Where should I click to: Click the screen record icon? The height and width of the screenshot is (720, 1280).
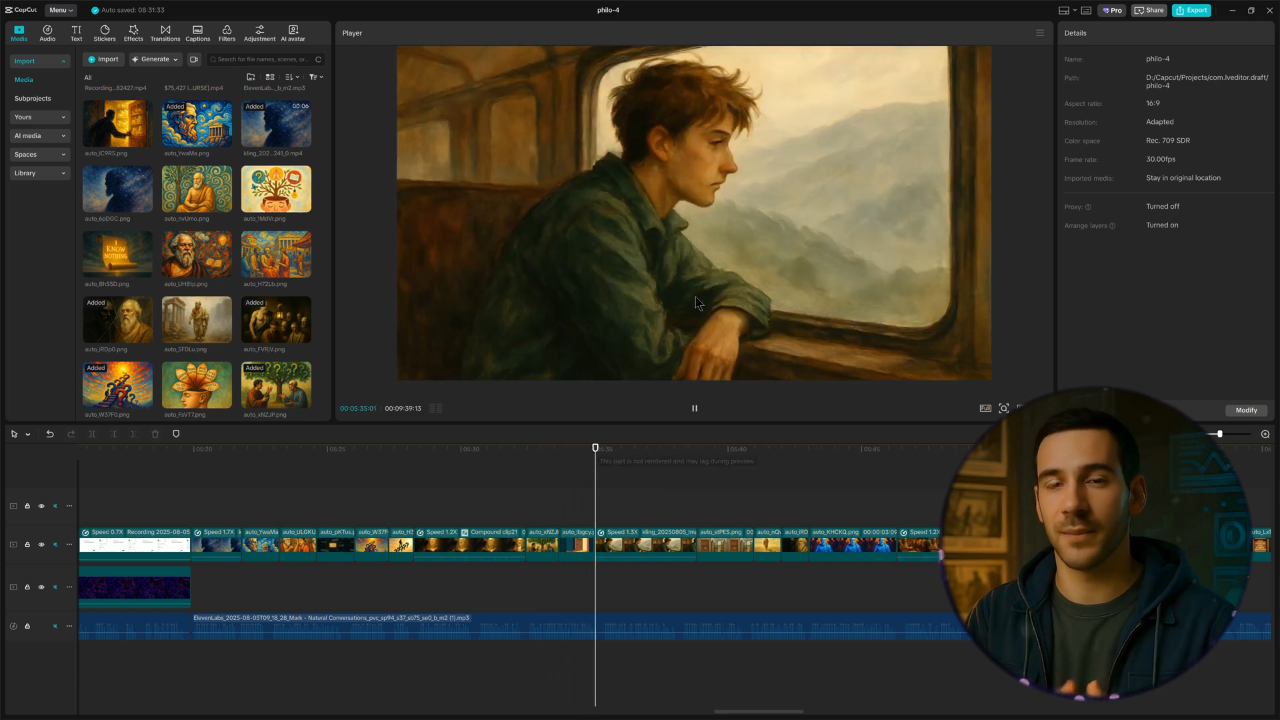pyautogui.click(x=194, y=59)
